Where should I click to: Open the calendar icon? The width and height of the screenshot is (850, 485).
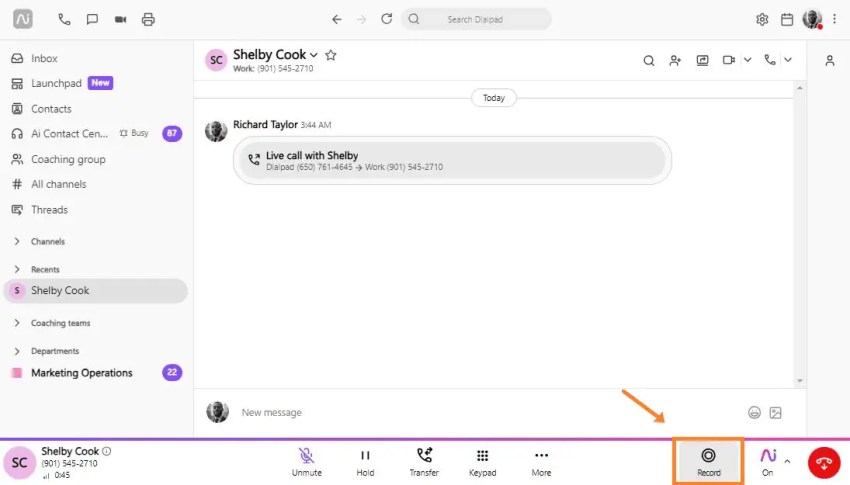click(x=787, y=20)
